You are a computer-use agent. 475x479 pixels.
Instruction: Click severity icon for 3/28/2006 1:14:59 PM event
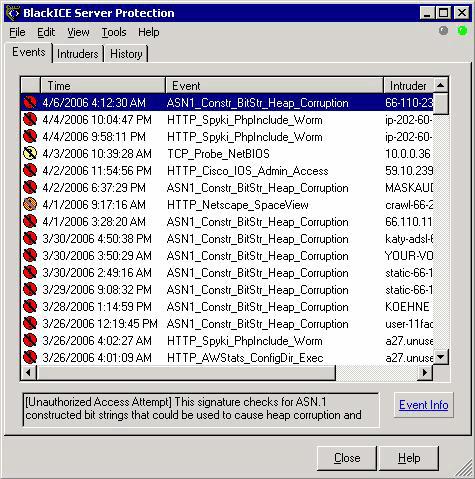(30, 306)
